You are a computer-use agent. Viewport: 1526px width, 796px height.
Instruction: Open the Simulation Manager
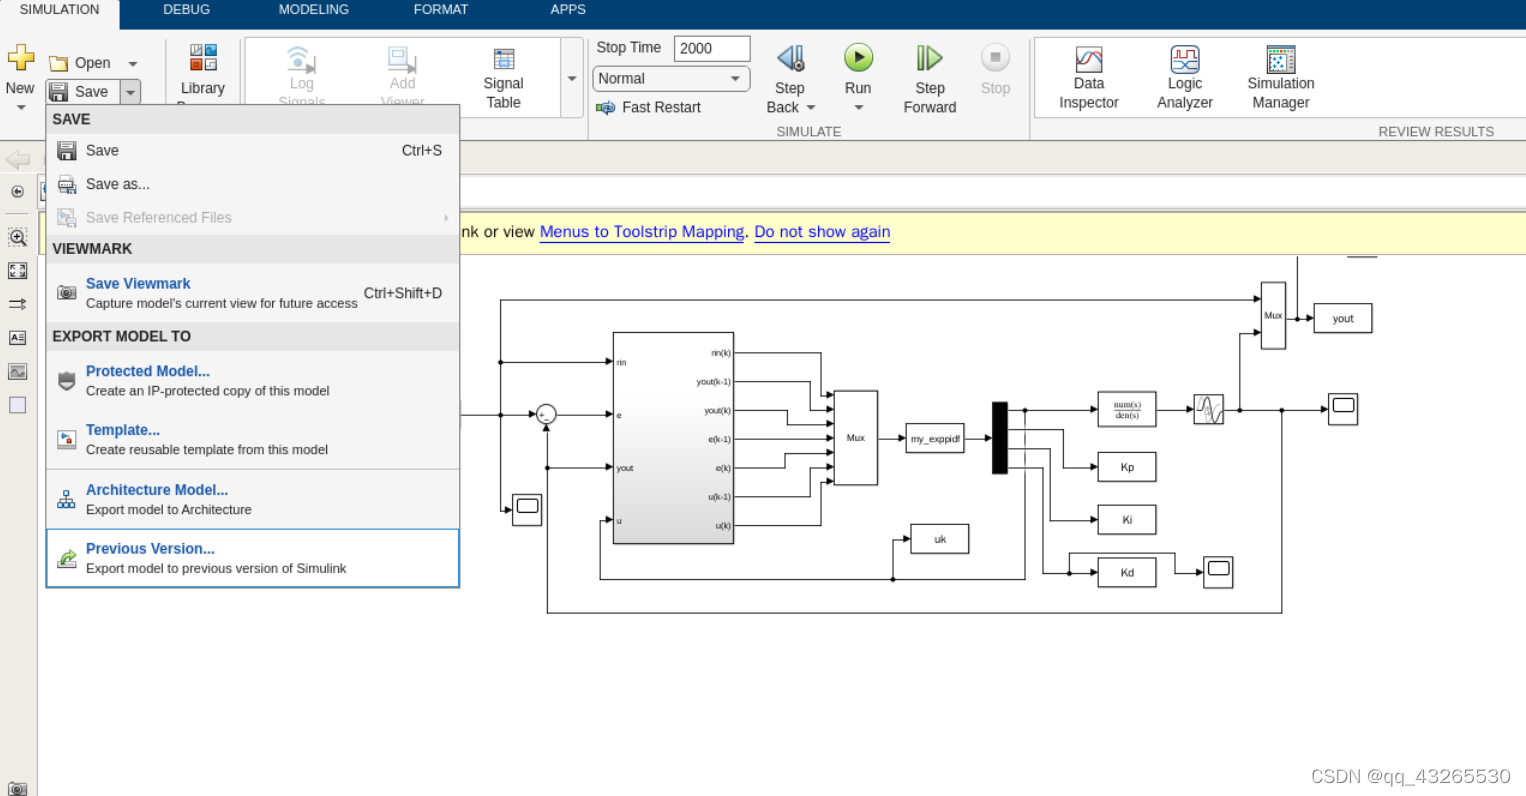coord(1281,78)
